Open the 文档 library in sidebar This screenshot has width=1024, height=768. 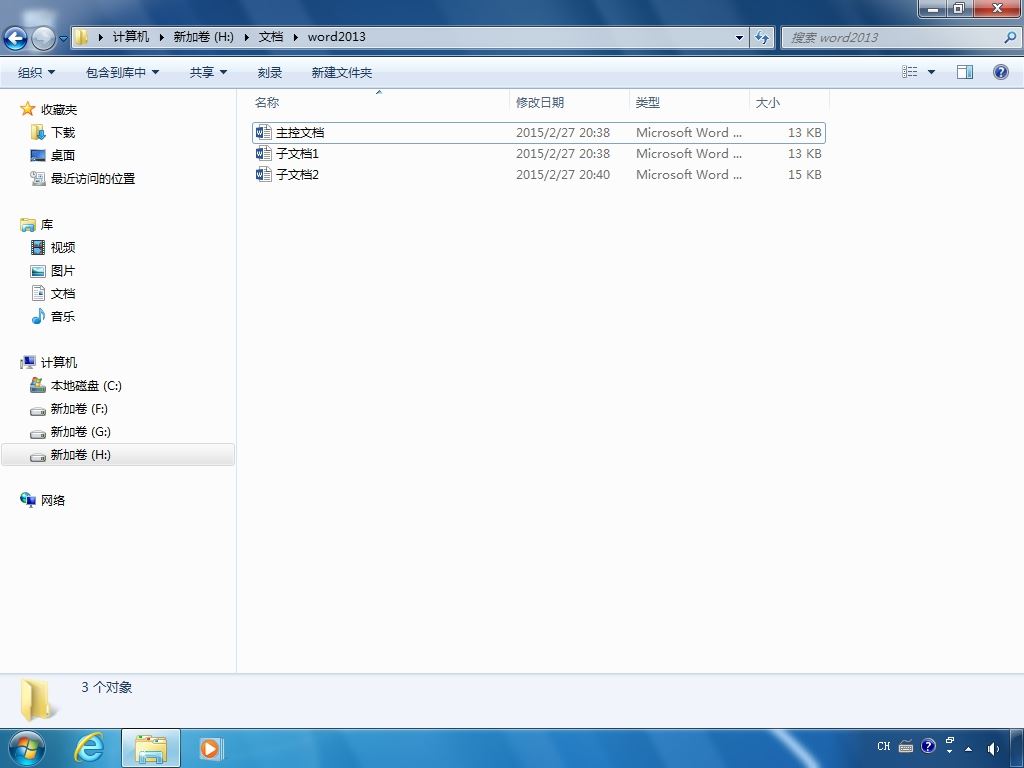(x=63, y=293)
